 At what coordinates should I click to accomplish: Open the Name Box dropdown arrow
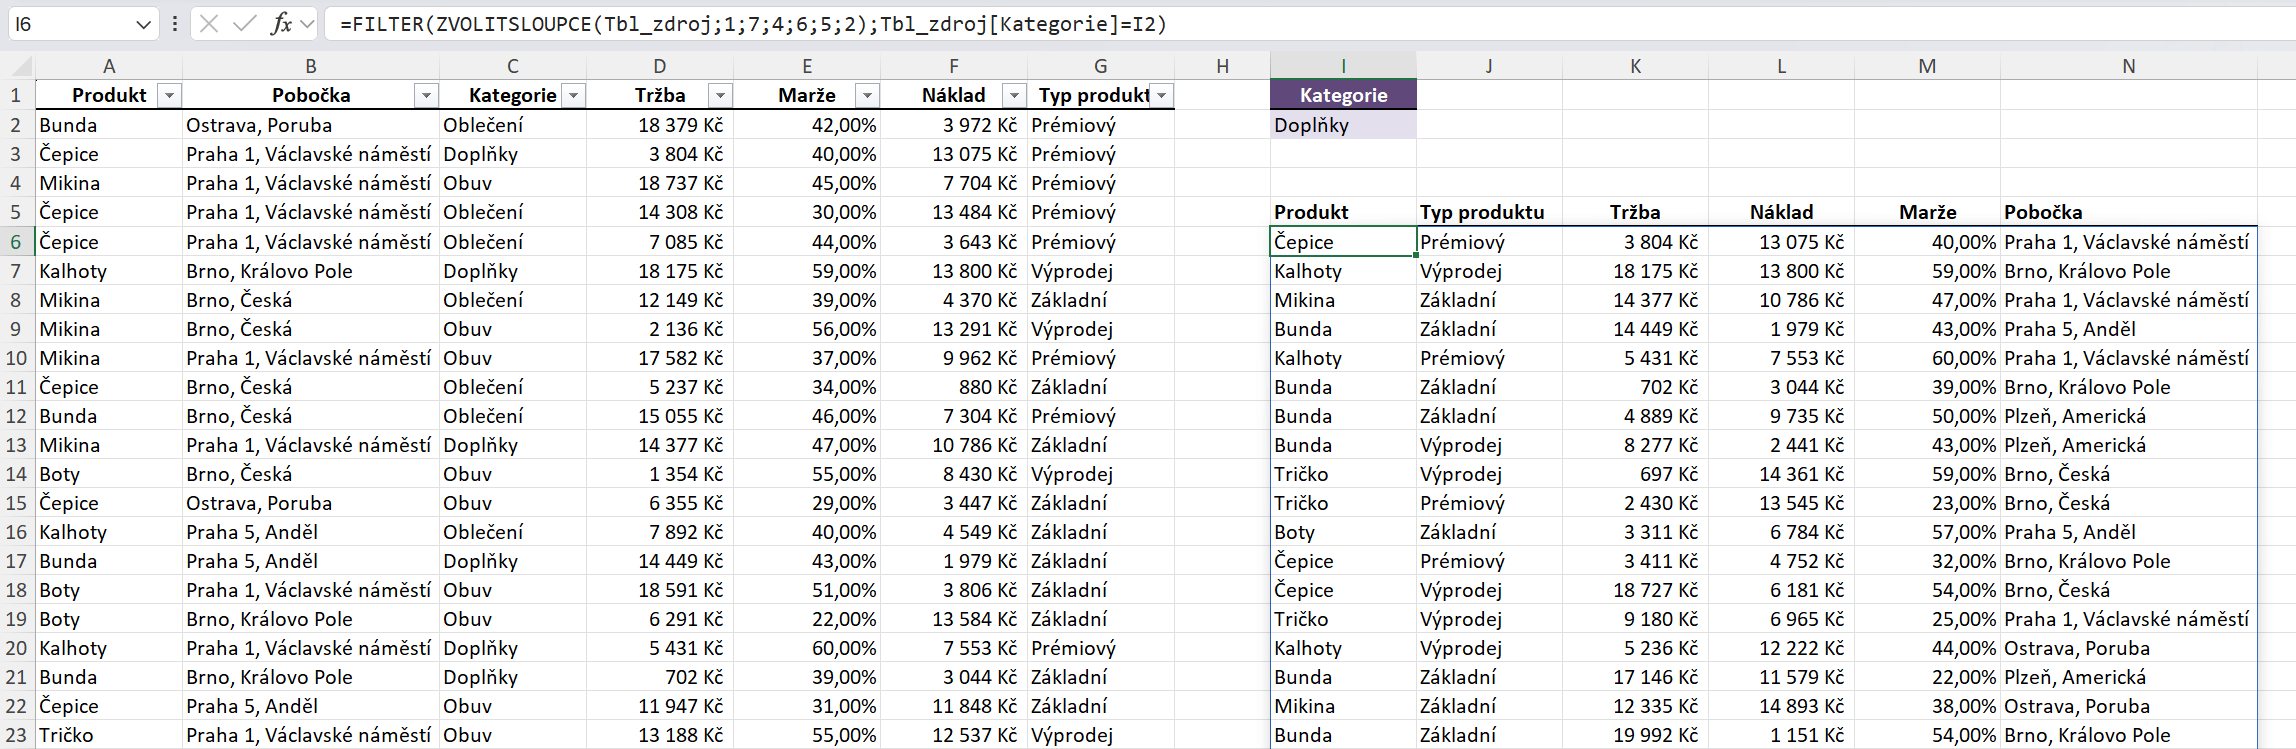[143, 24]
